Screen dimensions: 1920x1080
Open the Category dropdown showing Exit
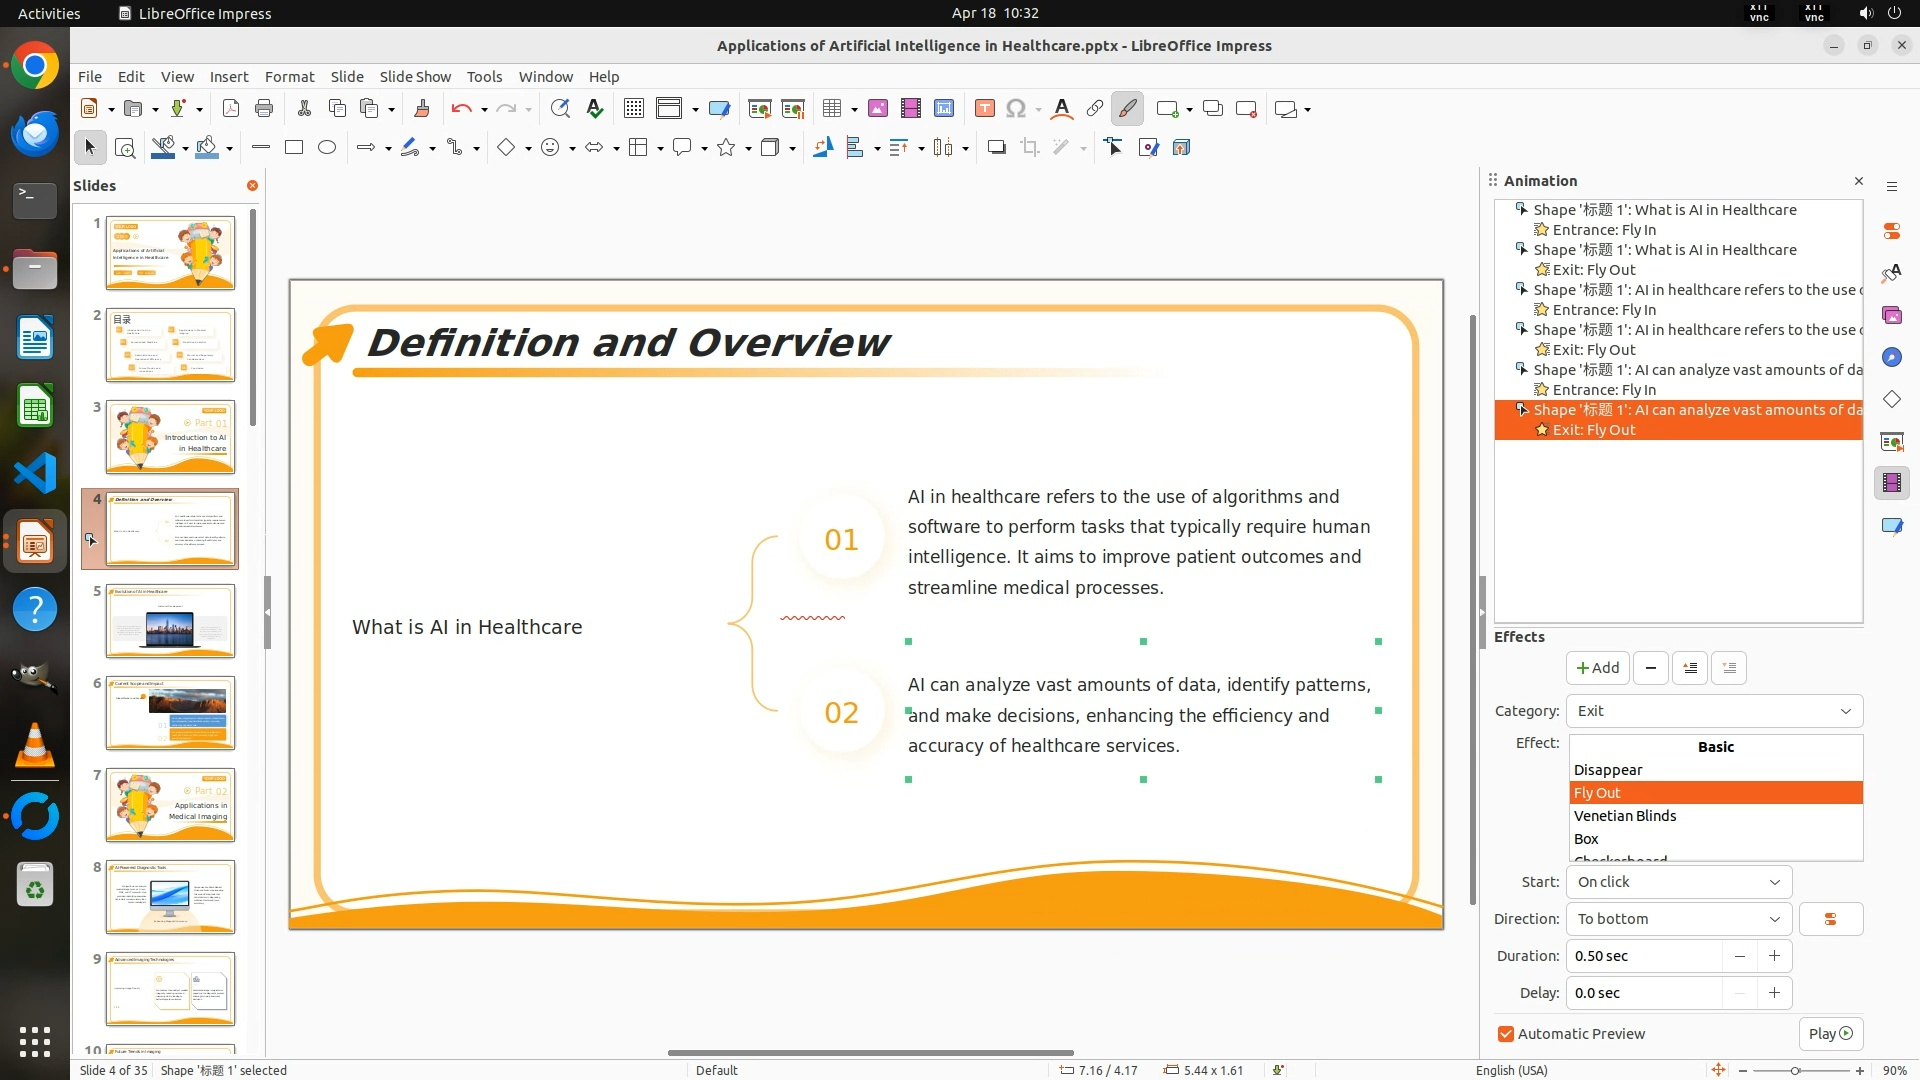point(1713,711)
